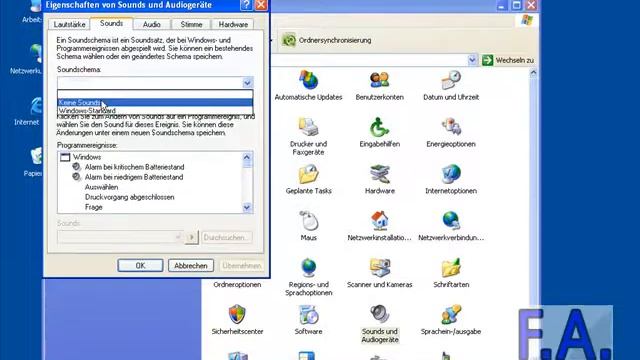Open Sicherheitscenter applet
This screenshot has height=360, width=640.
[237, 320]
